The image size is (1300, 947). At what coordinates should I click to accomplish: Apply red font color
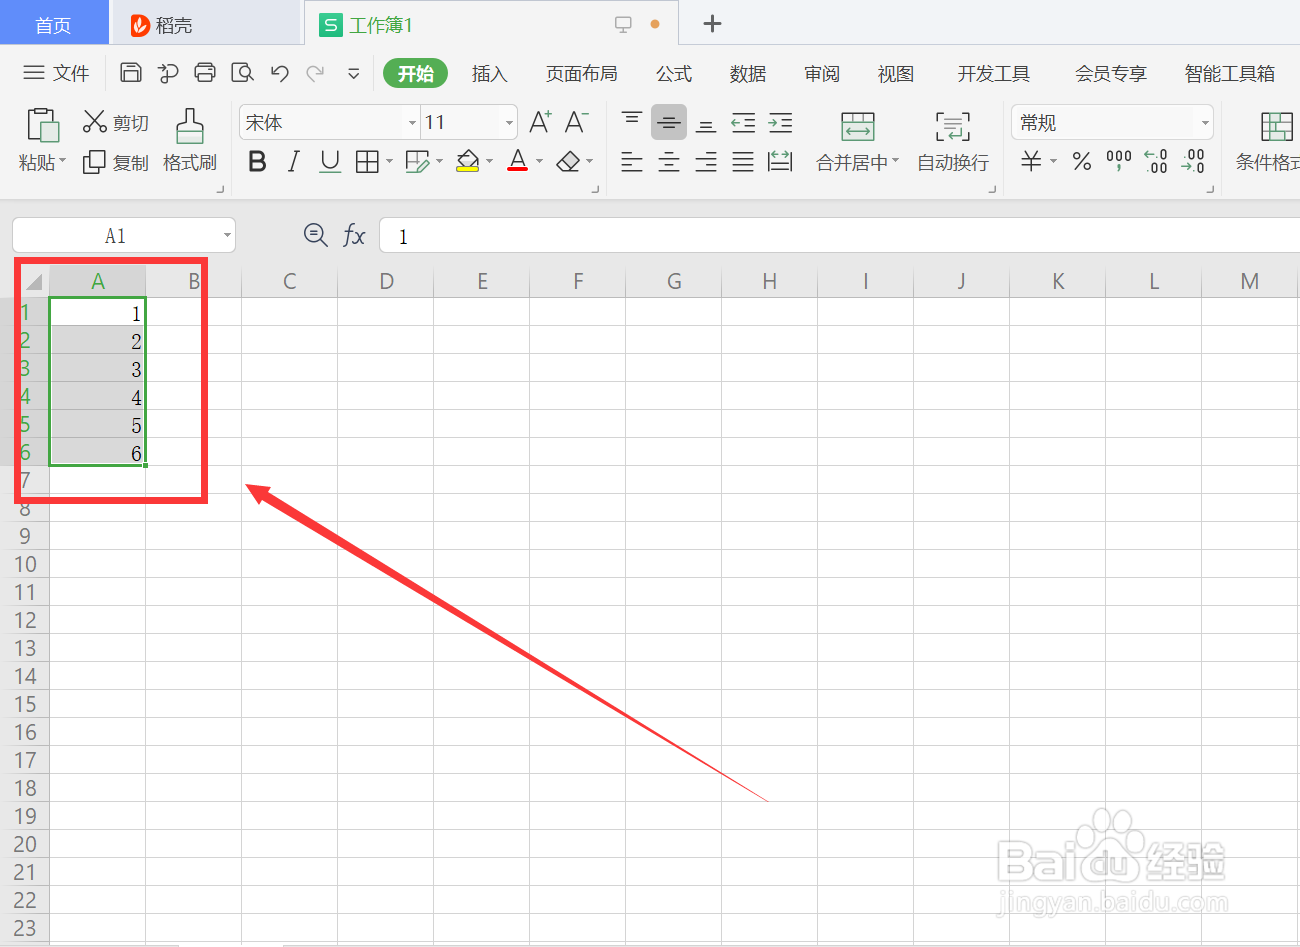click(517, 162)
